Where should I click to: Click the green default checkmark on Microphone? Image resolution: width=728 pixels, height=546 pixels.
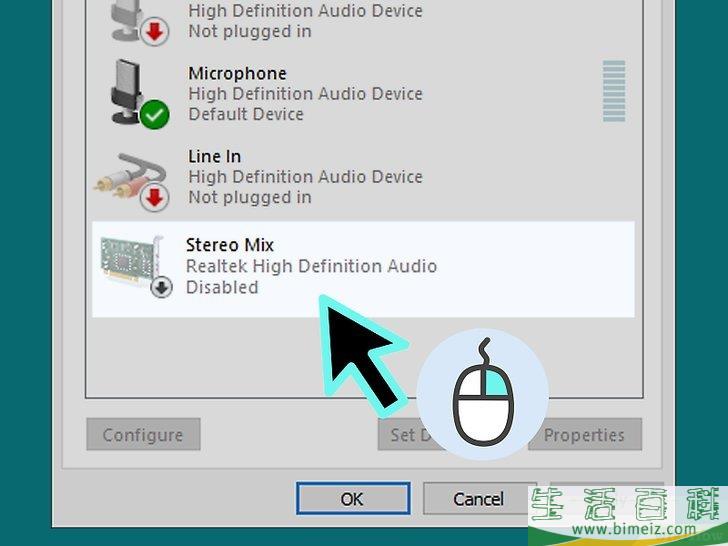[x=155, y=114]
